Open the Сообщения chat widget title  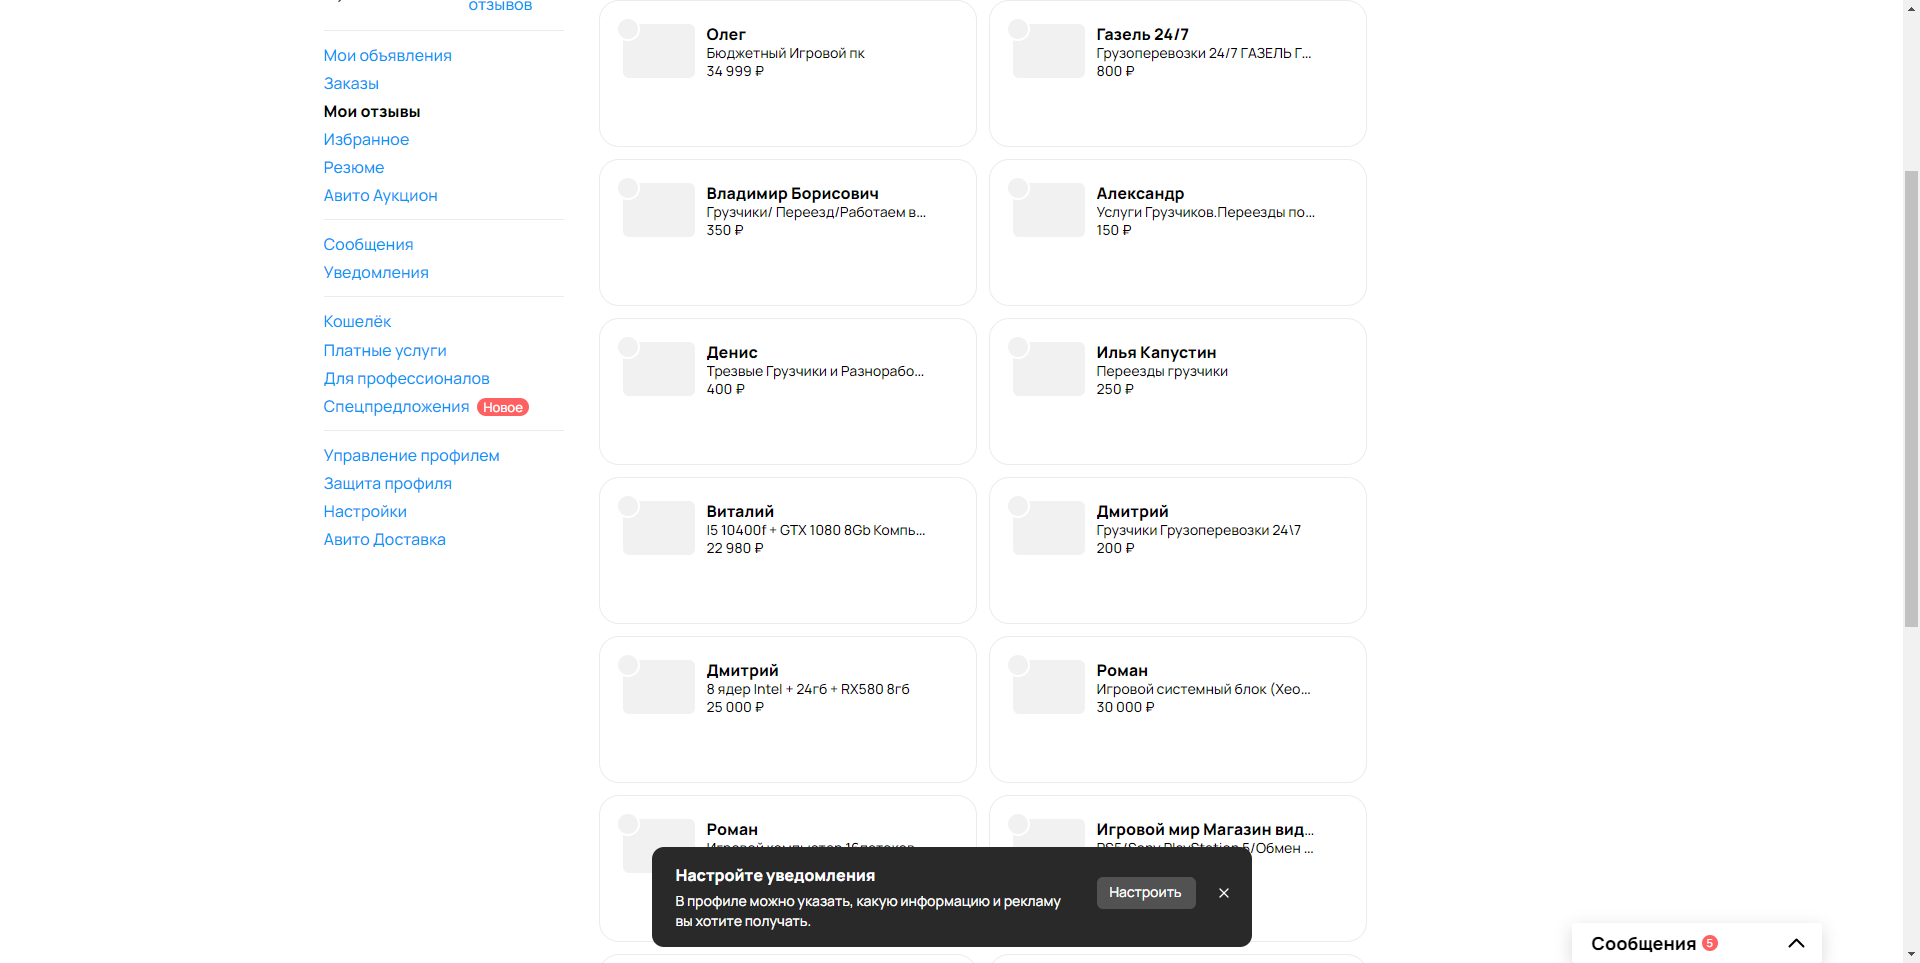point(1643,943)
